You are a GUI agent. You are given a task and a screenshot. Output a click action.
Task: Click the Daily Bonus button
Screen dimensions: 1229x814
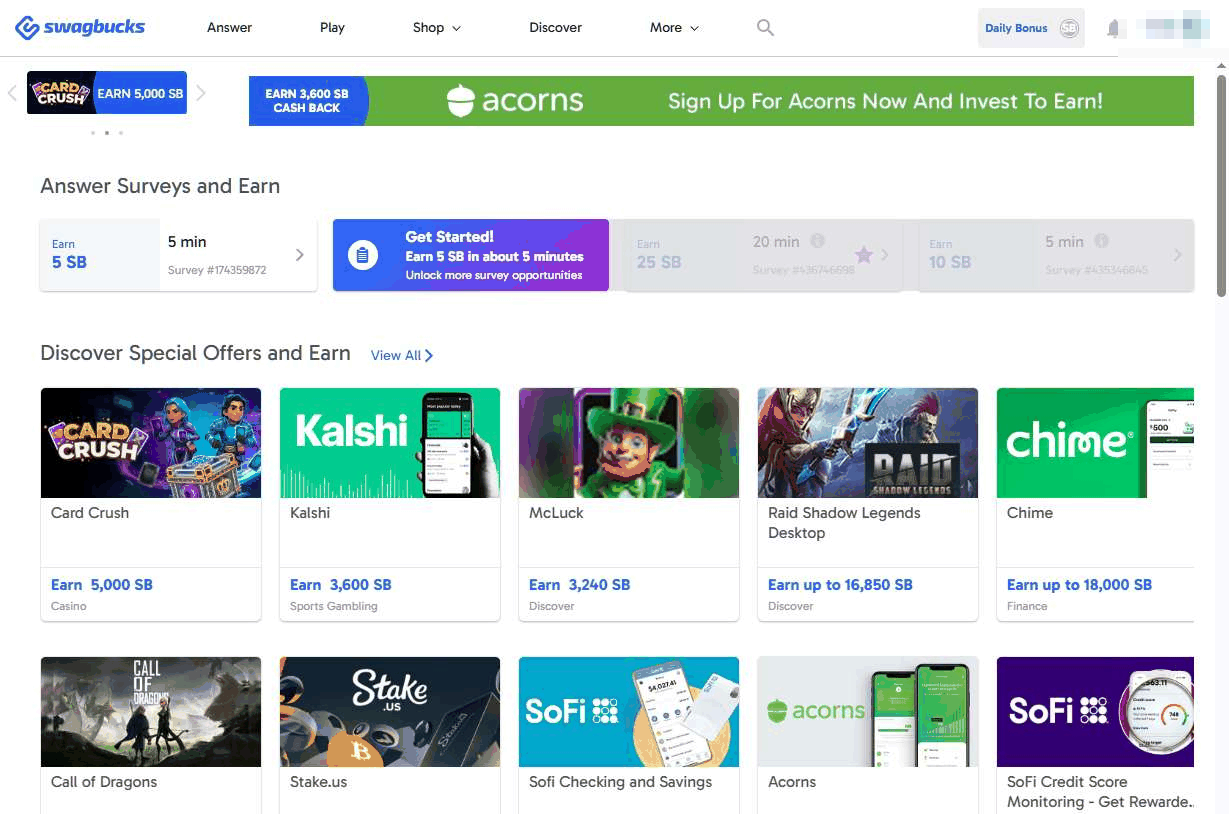point(1031,28)
